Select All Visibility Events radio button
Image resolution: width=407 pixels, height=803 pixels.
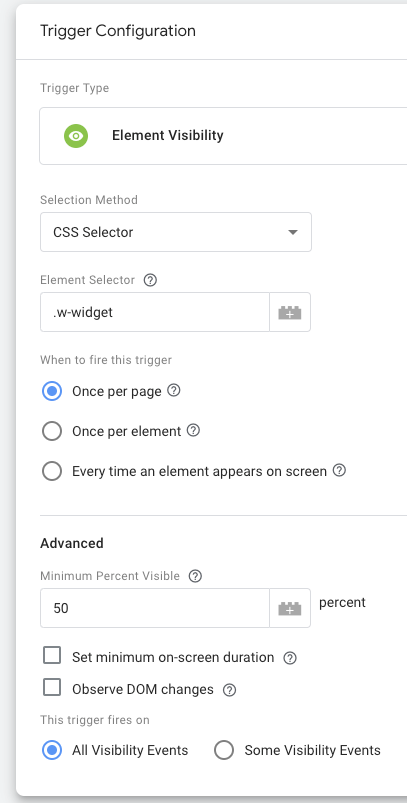(52, 751)
